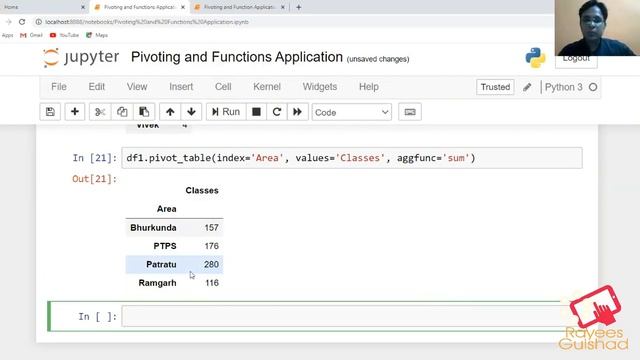
Task: Click the Classes column header
Action: (202, 191)
